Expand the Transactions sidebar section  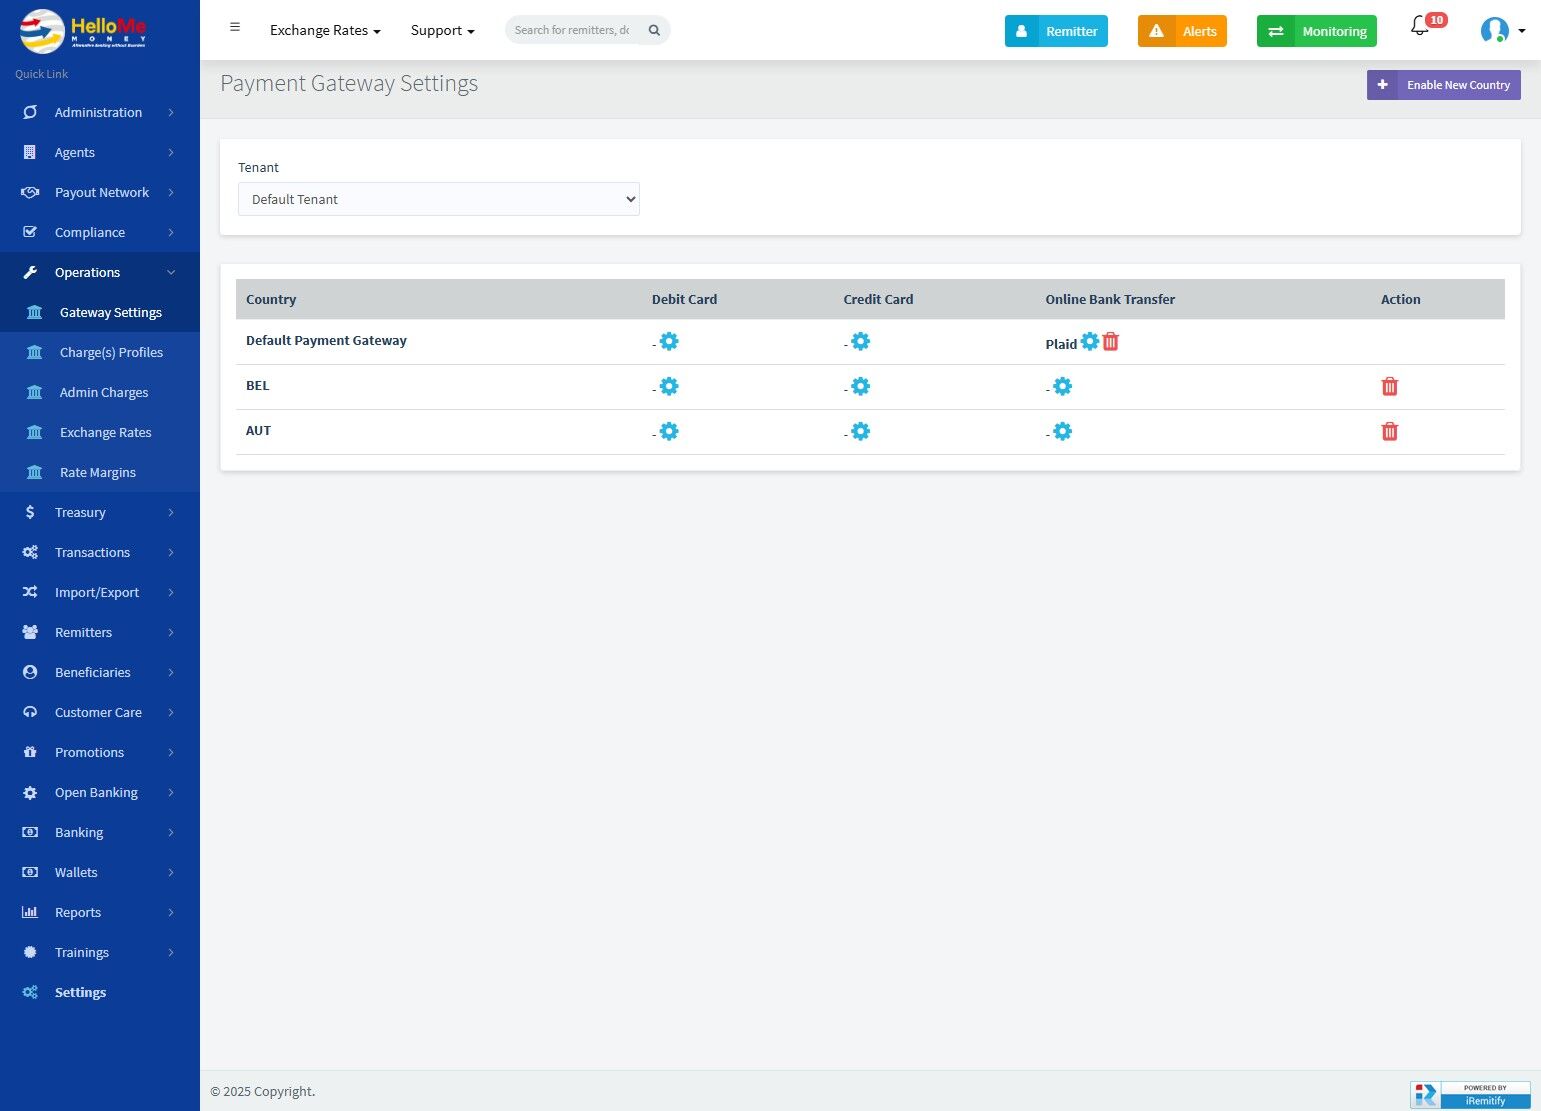[100, 552]
